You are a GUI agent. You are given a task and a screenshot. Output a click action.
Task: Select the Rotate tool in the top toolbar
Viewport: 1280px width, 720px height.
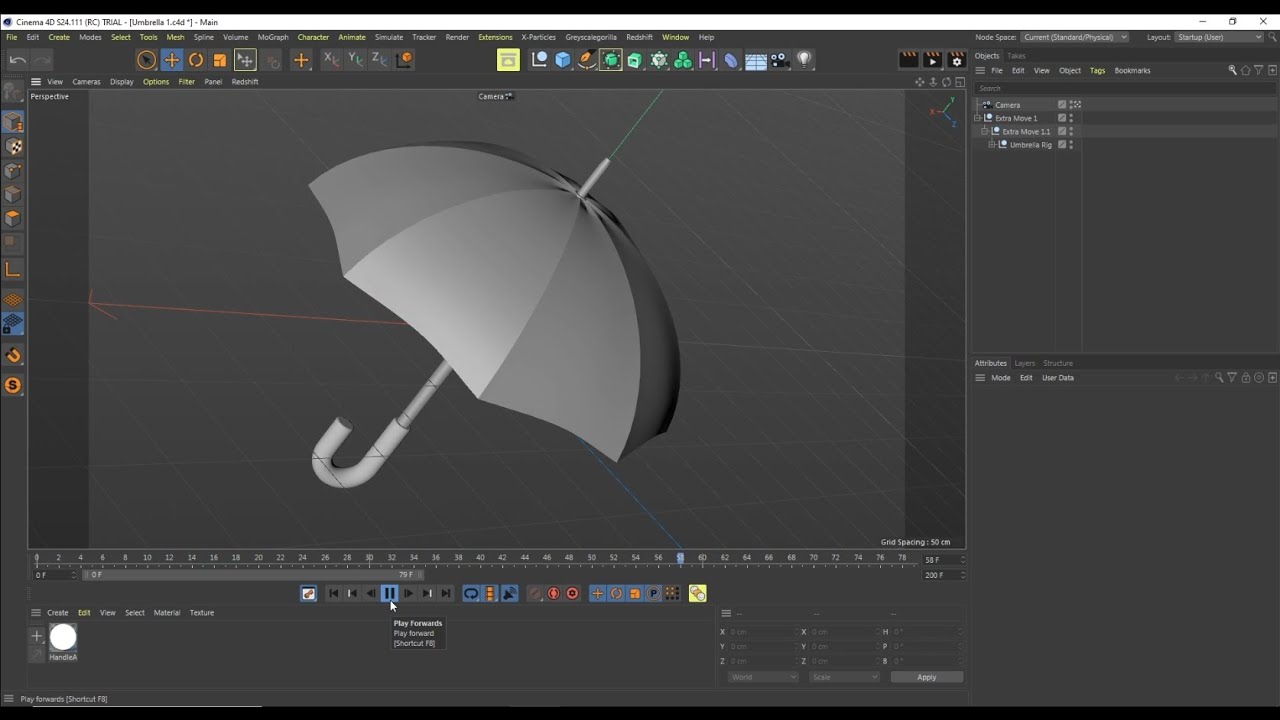point(196,60)
